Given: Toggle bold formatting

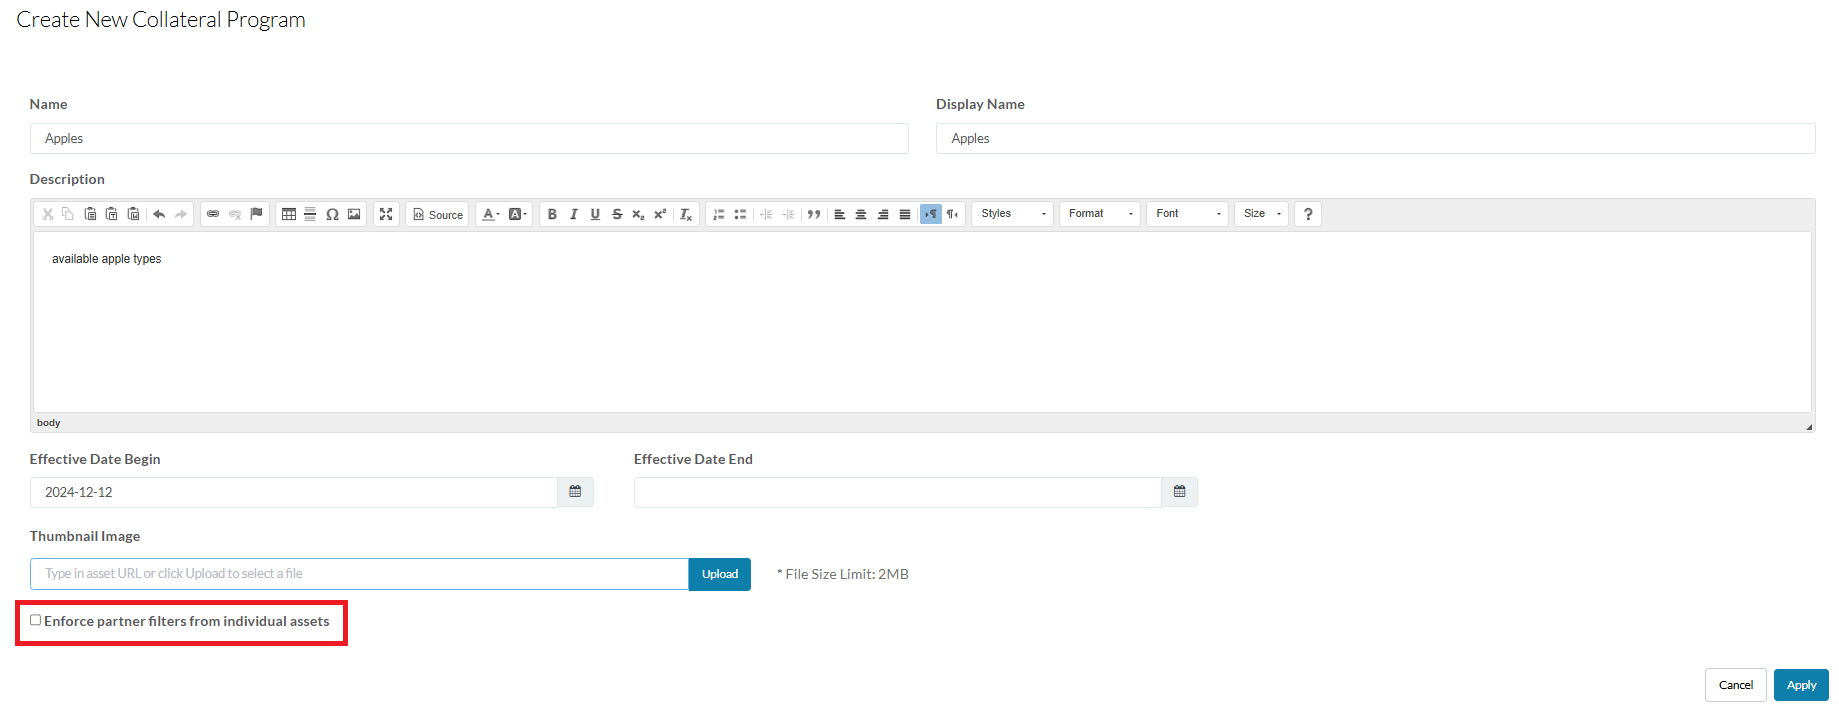Looking at the screenshot, I should point(552,214).
